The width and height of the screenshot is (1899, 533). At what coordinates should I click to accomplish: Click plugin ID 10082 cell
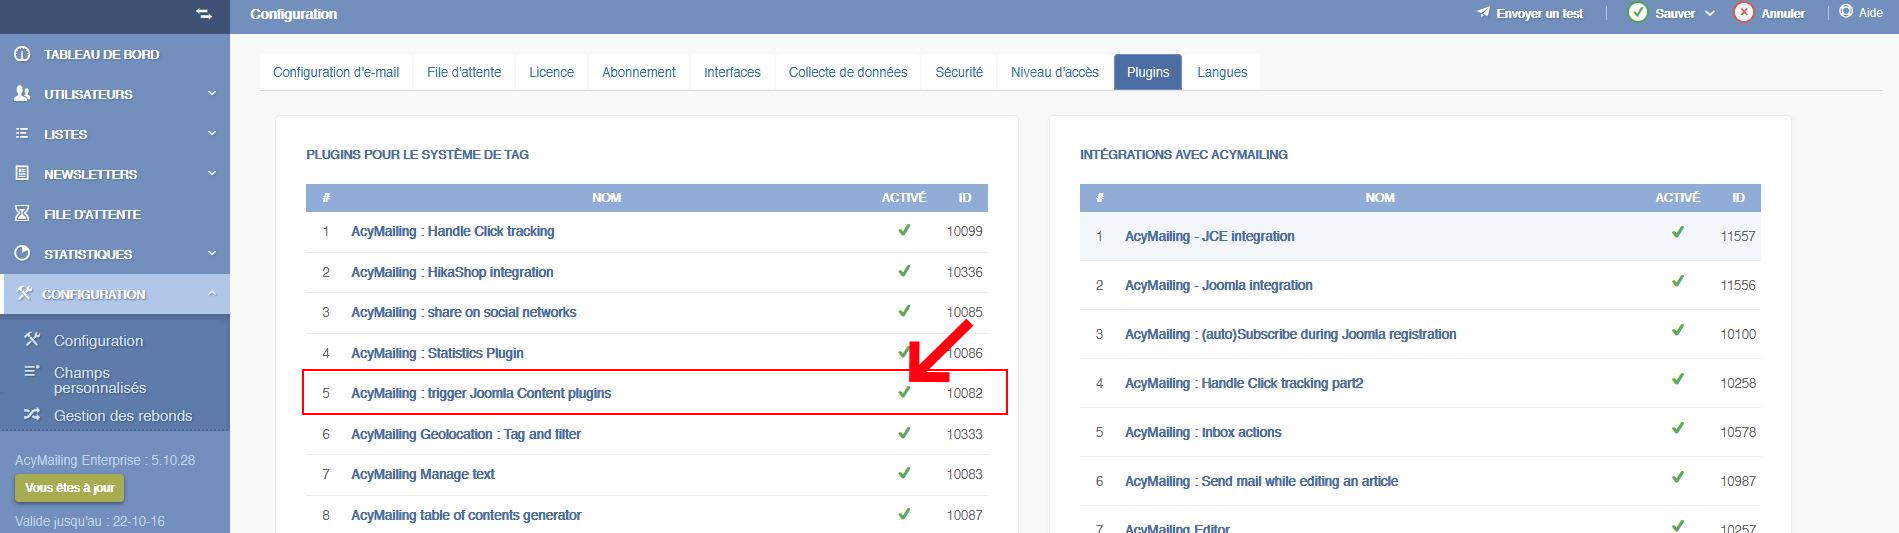[965, 393]
